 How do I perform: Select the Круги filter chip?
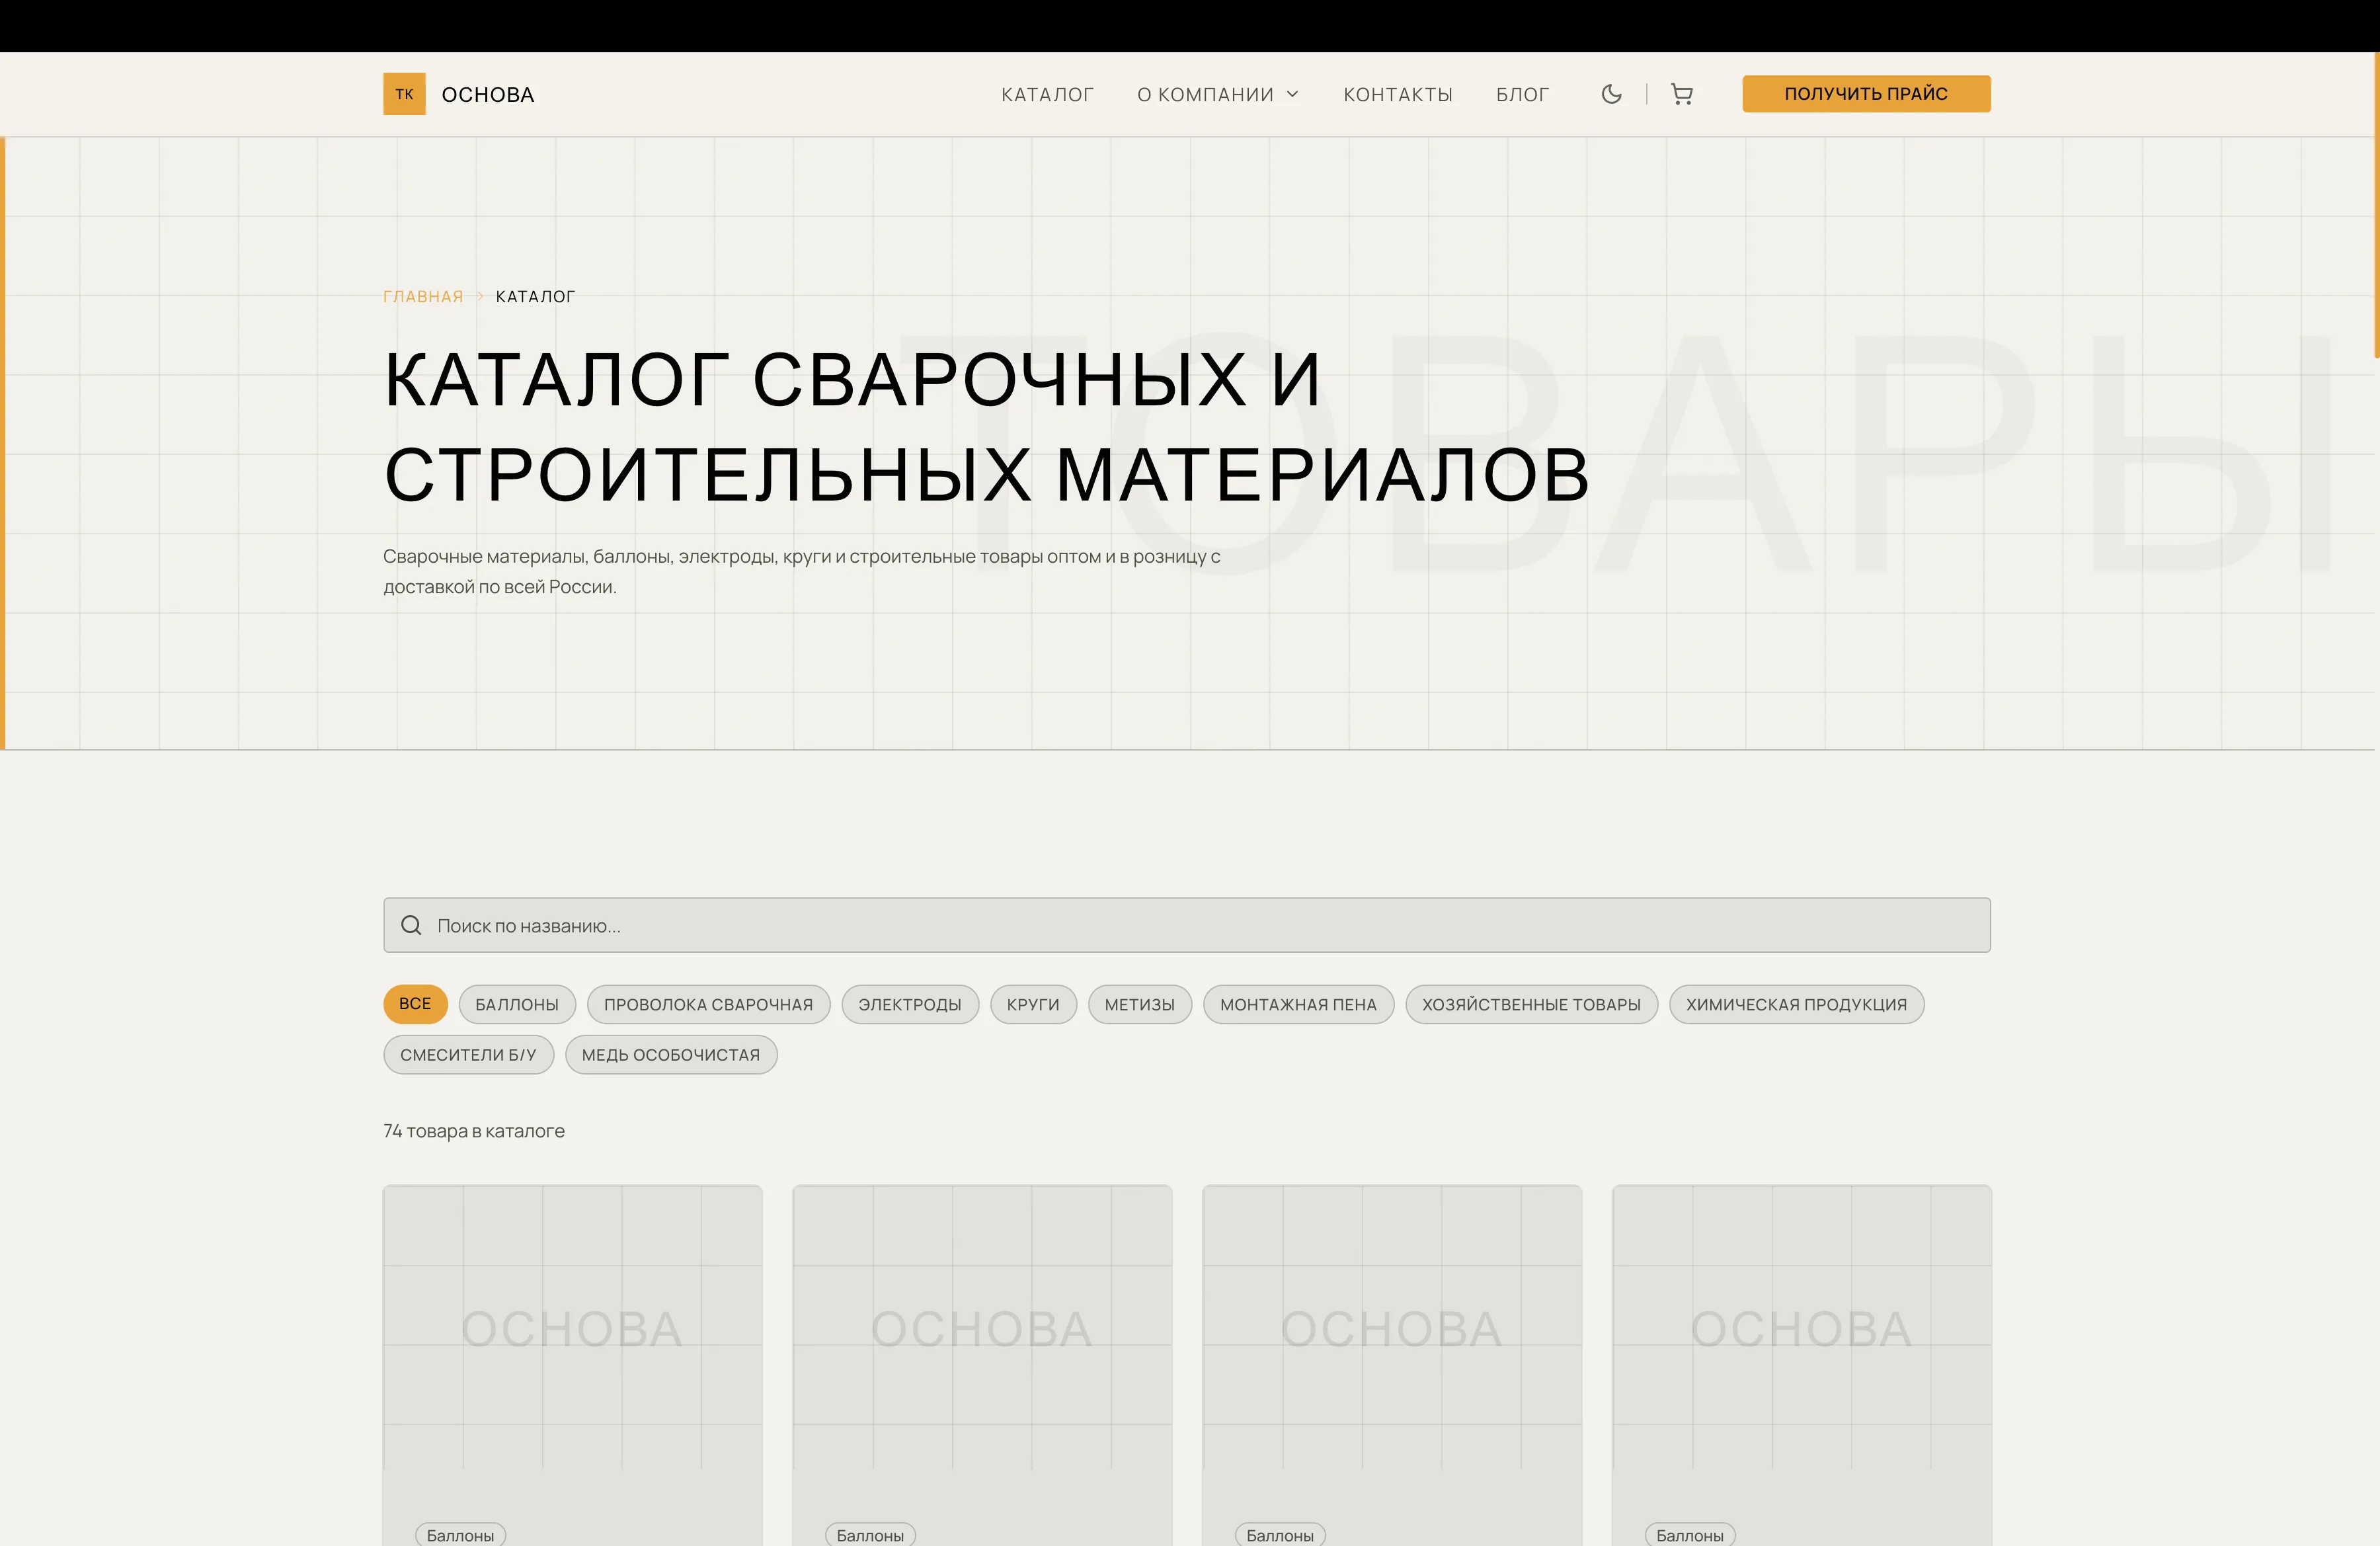coord(1033,1004)
